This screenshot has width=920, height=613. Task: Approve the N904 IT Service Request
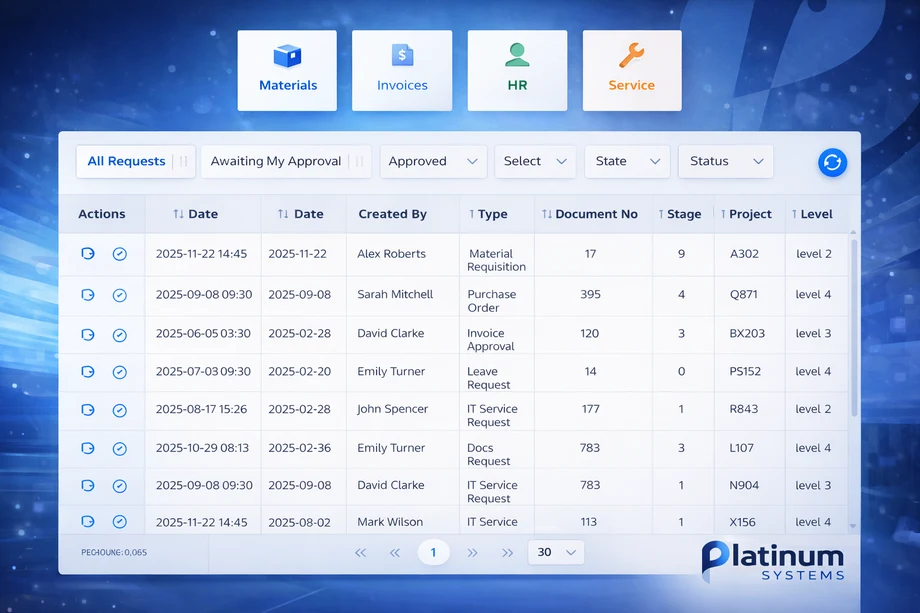[120, 486]
